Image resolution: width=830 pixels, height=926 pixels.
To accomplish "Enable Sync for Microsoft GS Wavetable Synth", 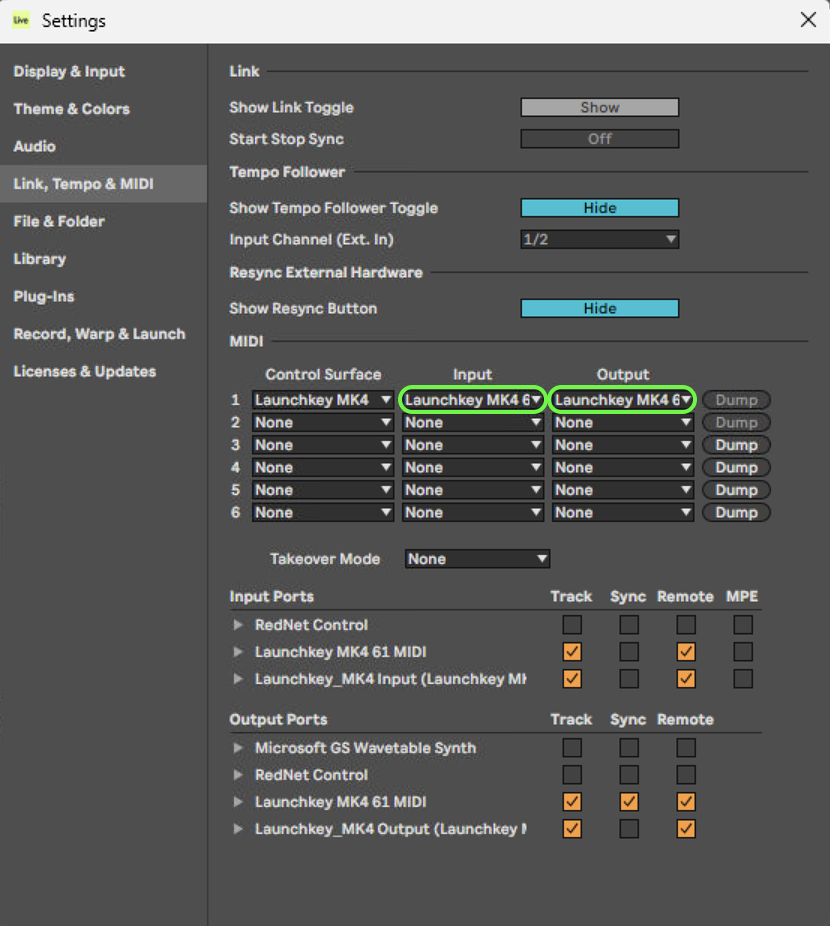I will coord(629,748).
